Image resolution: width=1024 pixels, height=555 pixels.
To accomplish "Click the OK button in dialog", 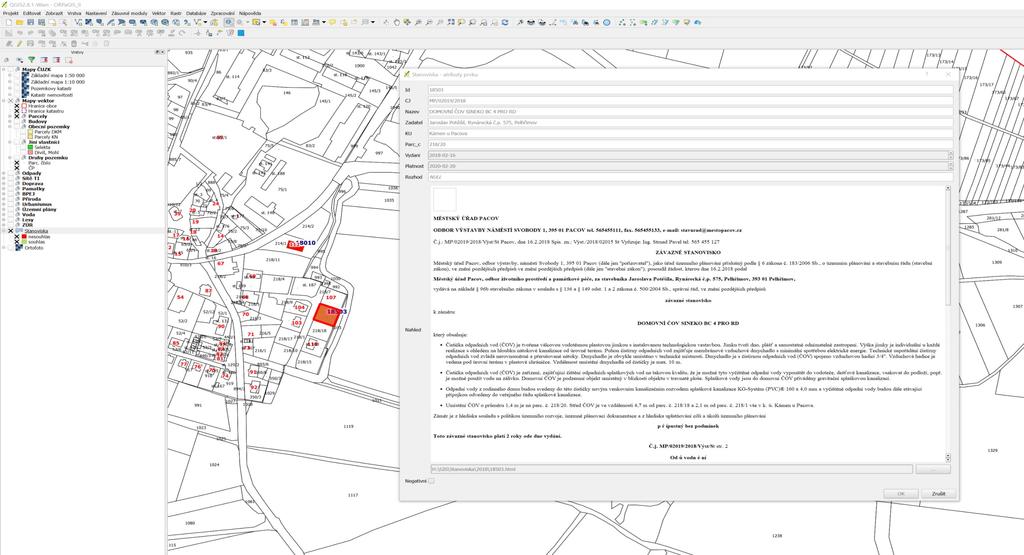I will (x=901, y=494).
